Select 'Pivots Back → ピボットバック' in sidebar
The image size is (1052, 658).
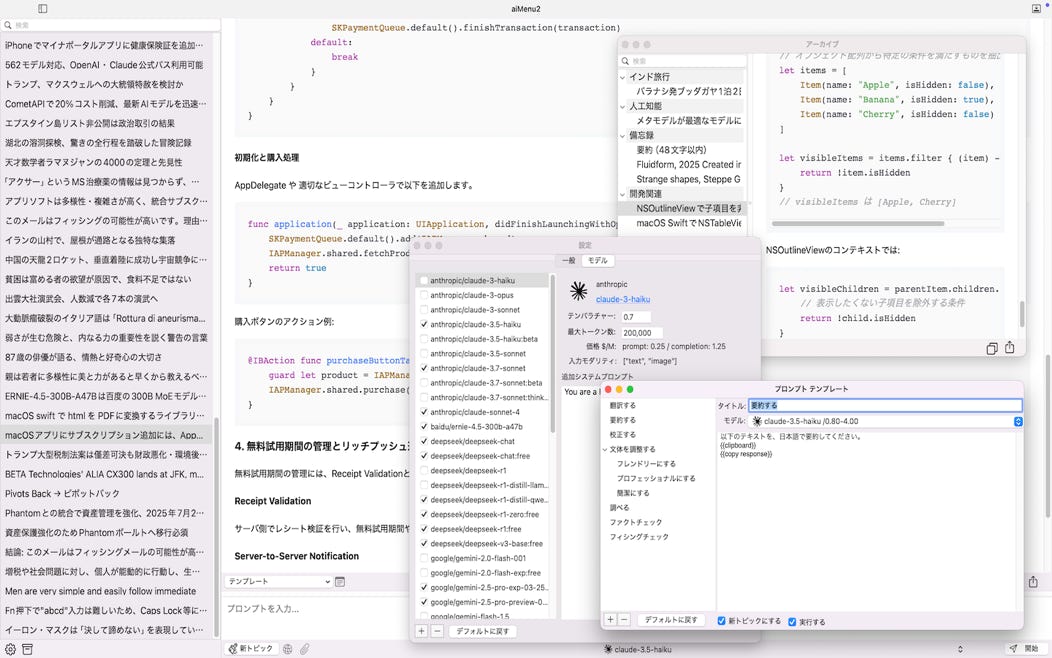coord(107,494)
